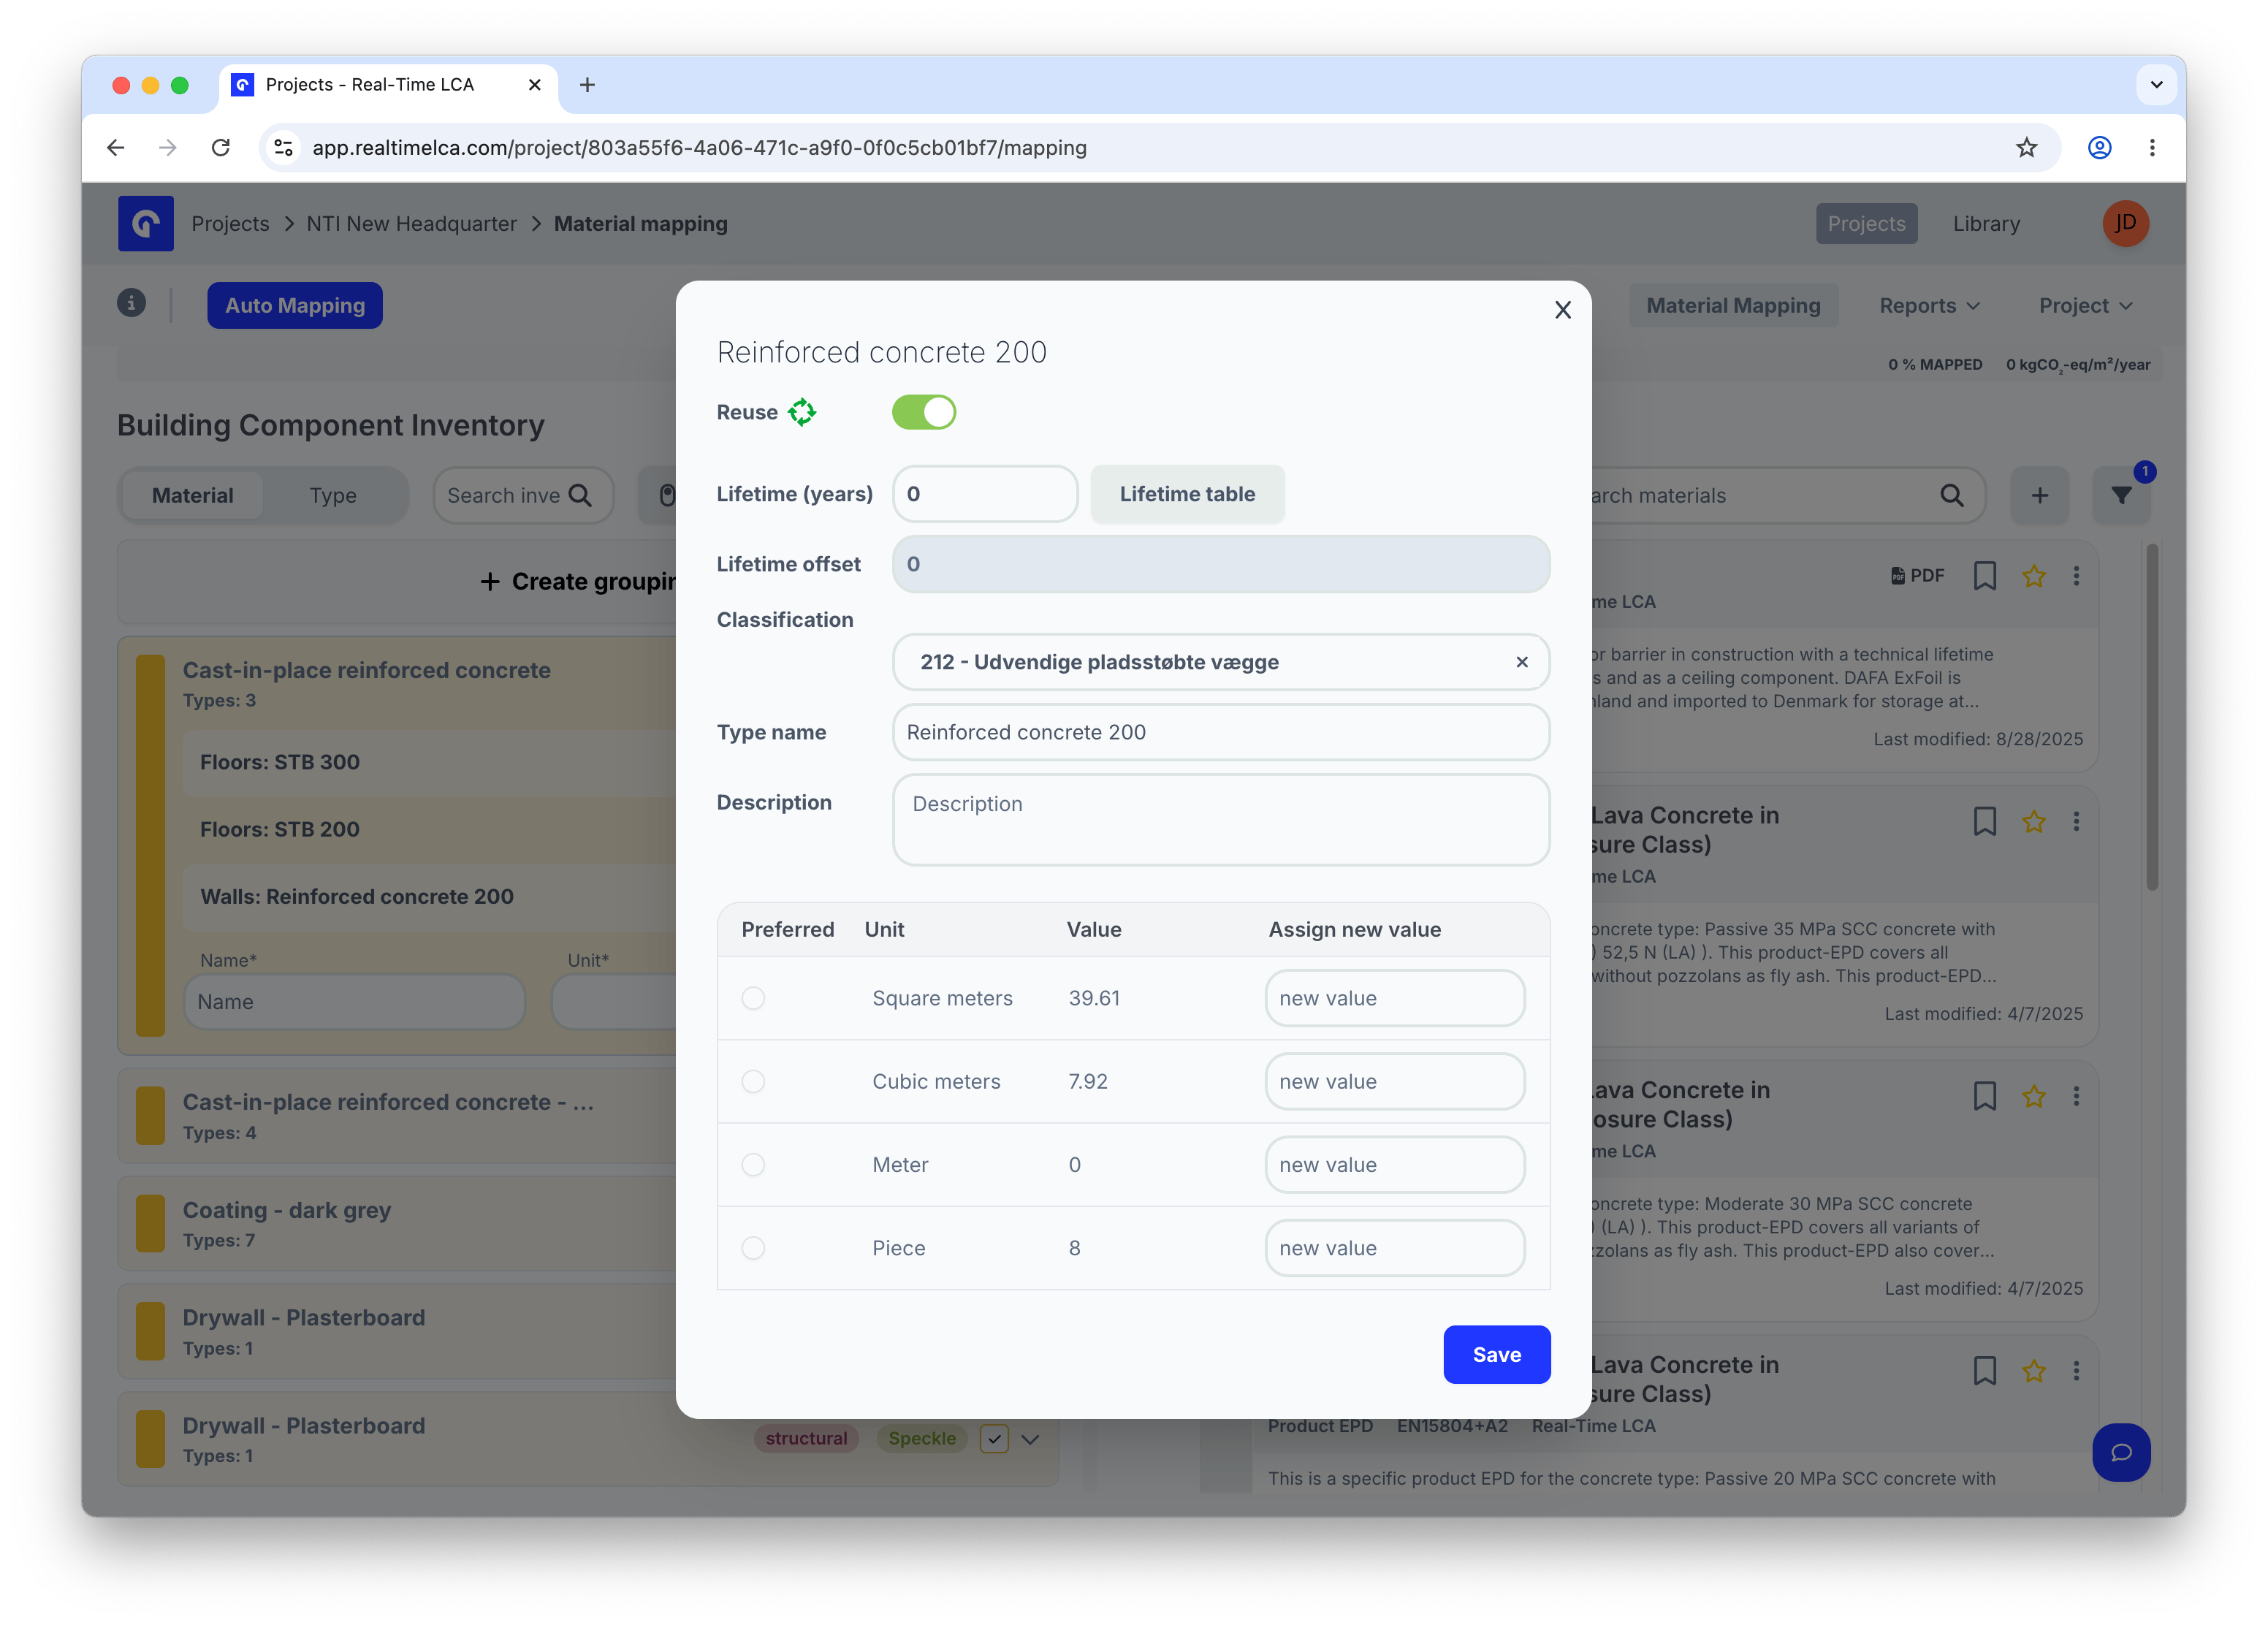Expand the Project dropdown menu

2085,305
